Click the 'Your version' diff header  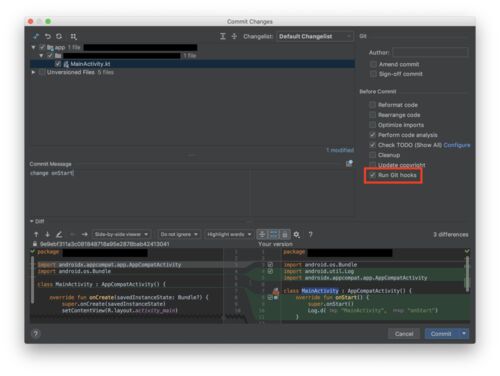click(275, 244)
